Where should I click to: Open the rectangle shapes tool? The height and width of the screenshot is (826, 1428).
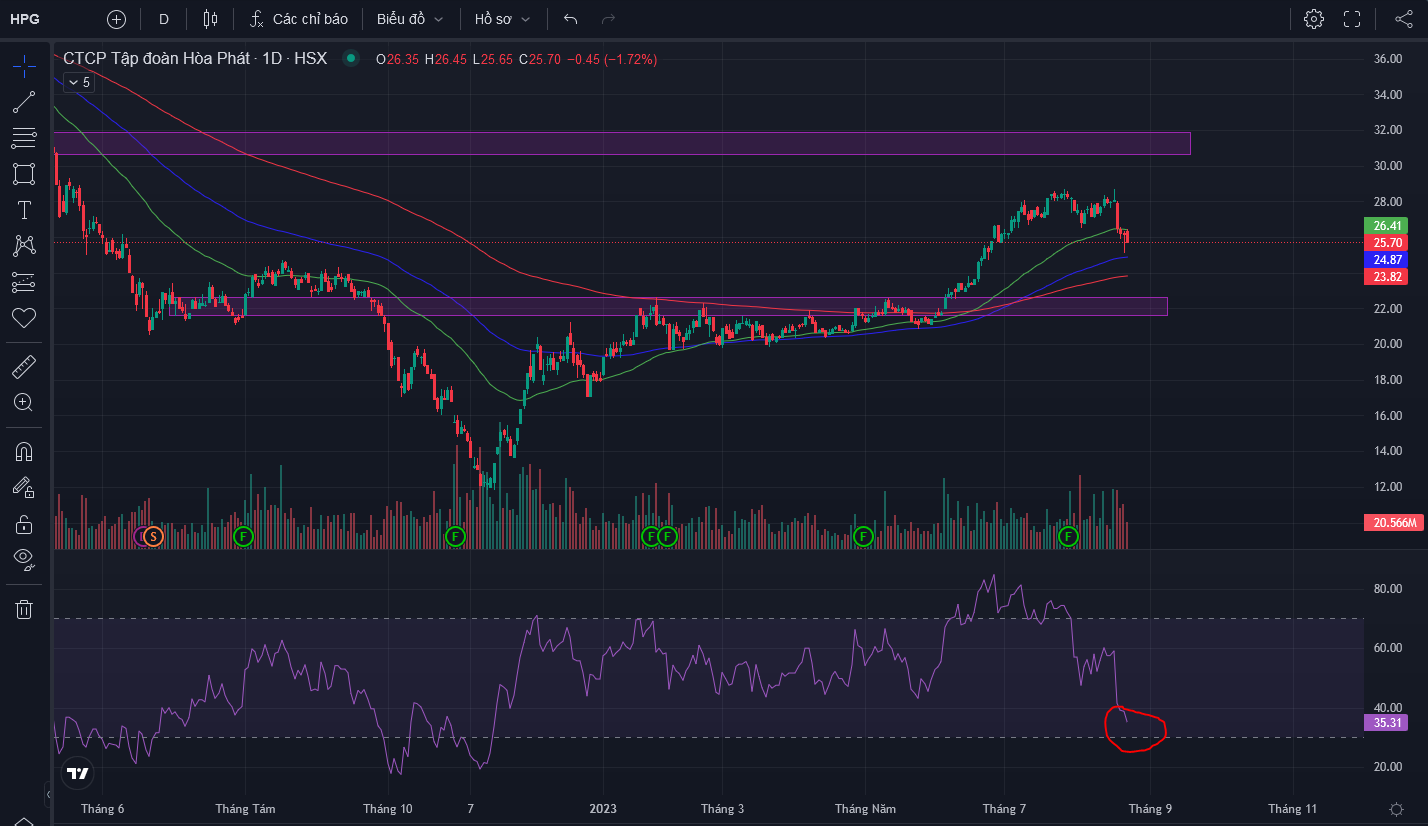pos(24,174)
